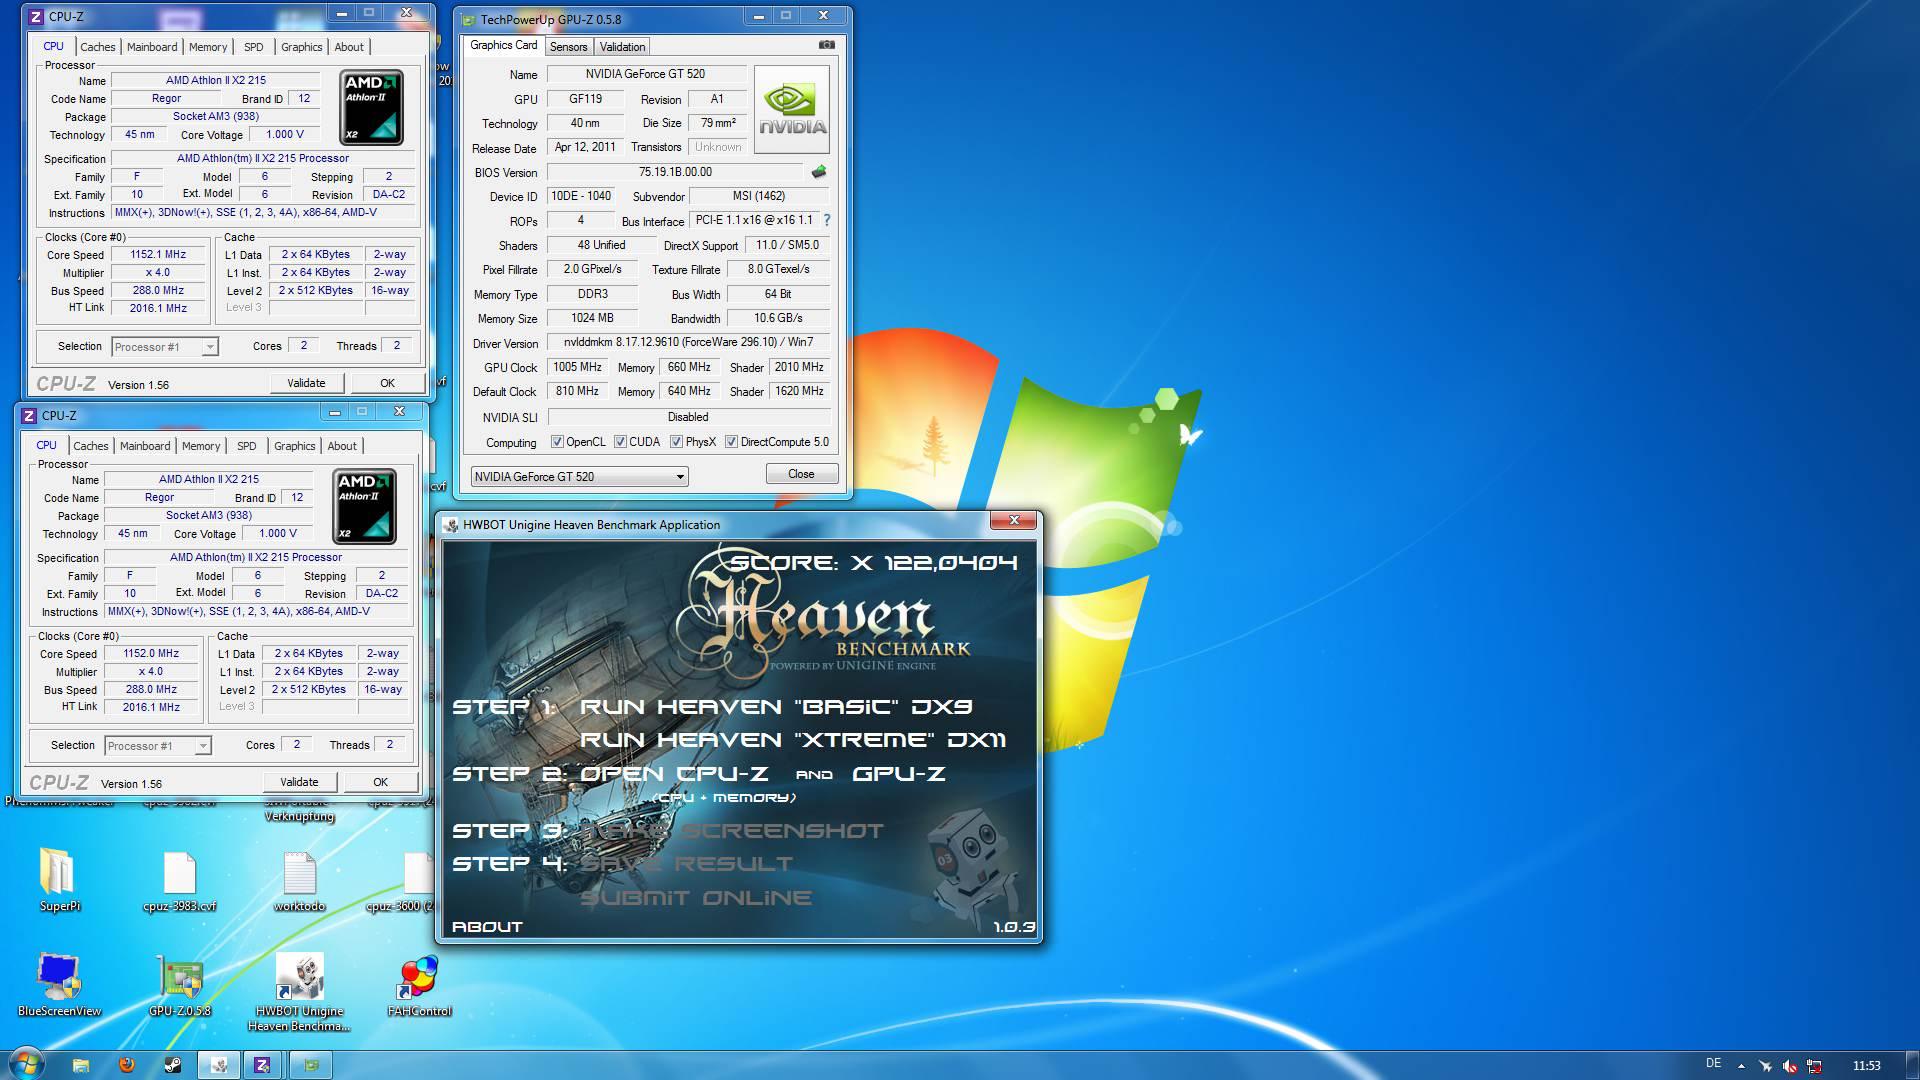Open Processor #1 dropdown in lower CPU-Z
The width and height of the screenshot is (1920, 1080).
click(x=157, y=746)
